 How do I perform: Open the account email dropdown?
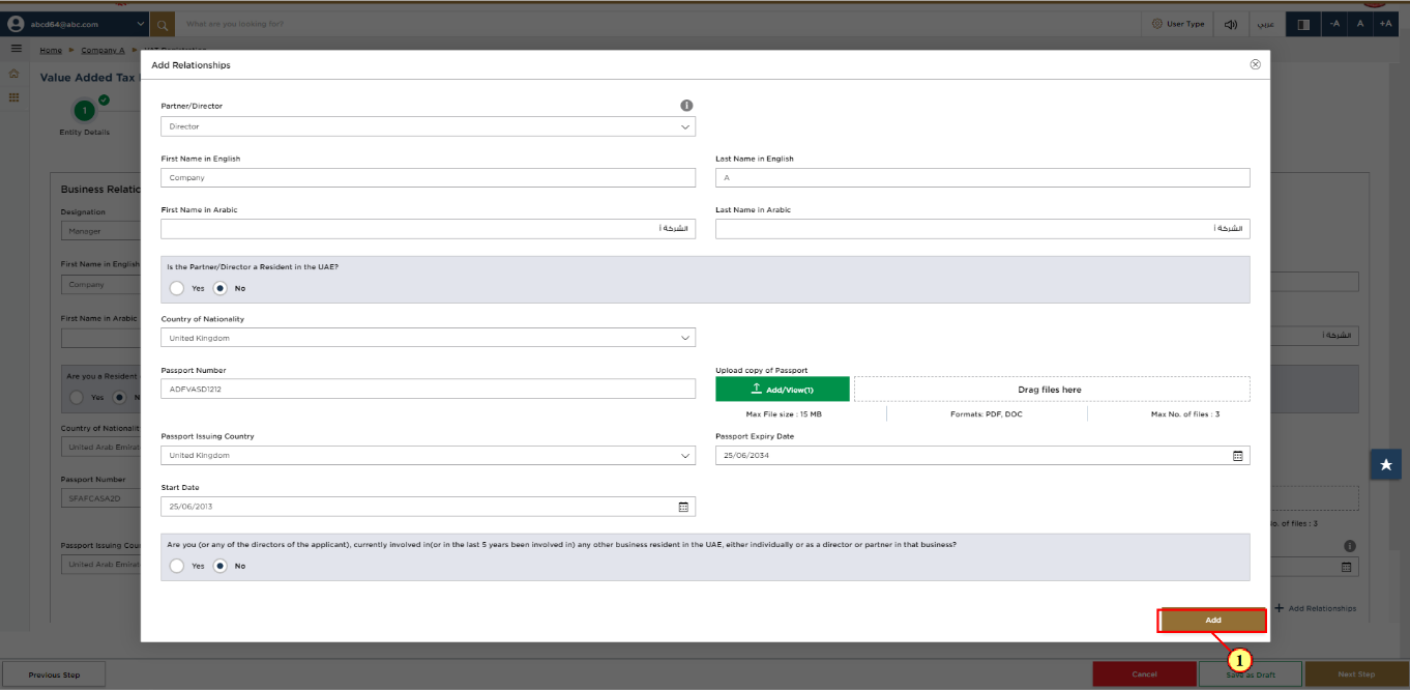coord(141,24)
